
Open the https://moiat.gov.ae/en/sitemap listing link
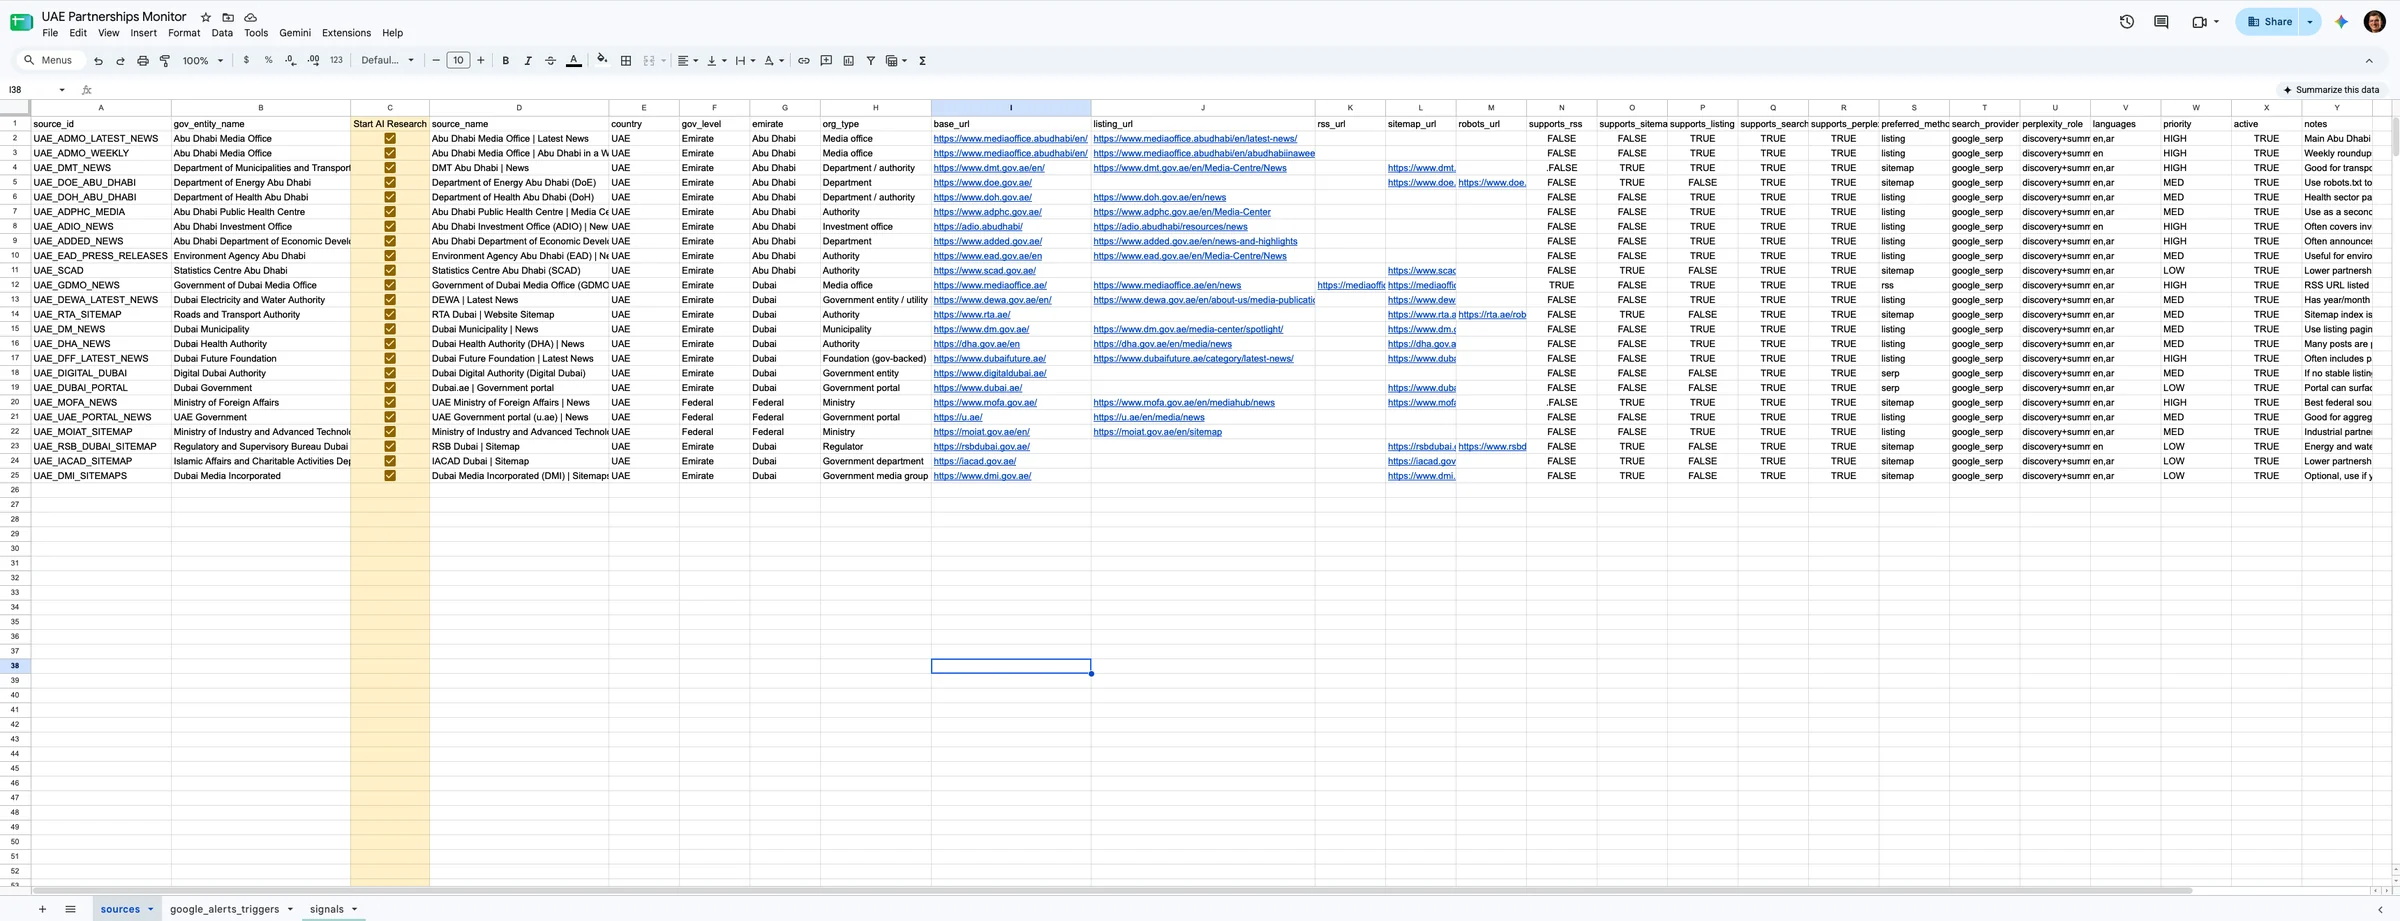pyautogui.click(x=1157, y=432)
